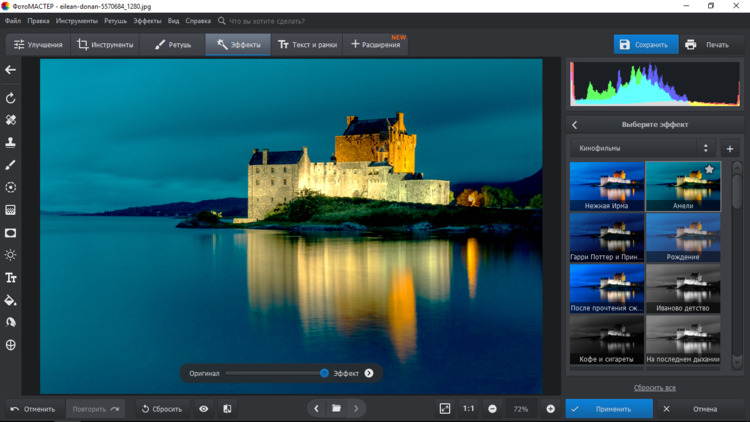
Task: Toggle favorite star on Амели effect
Action: [709, 170]
